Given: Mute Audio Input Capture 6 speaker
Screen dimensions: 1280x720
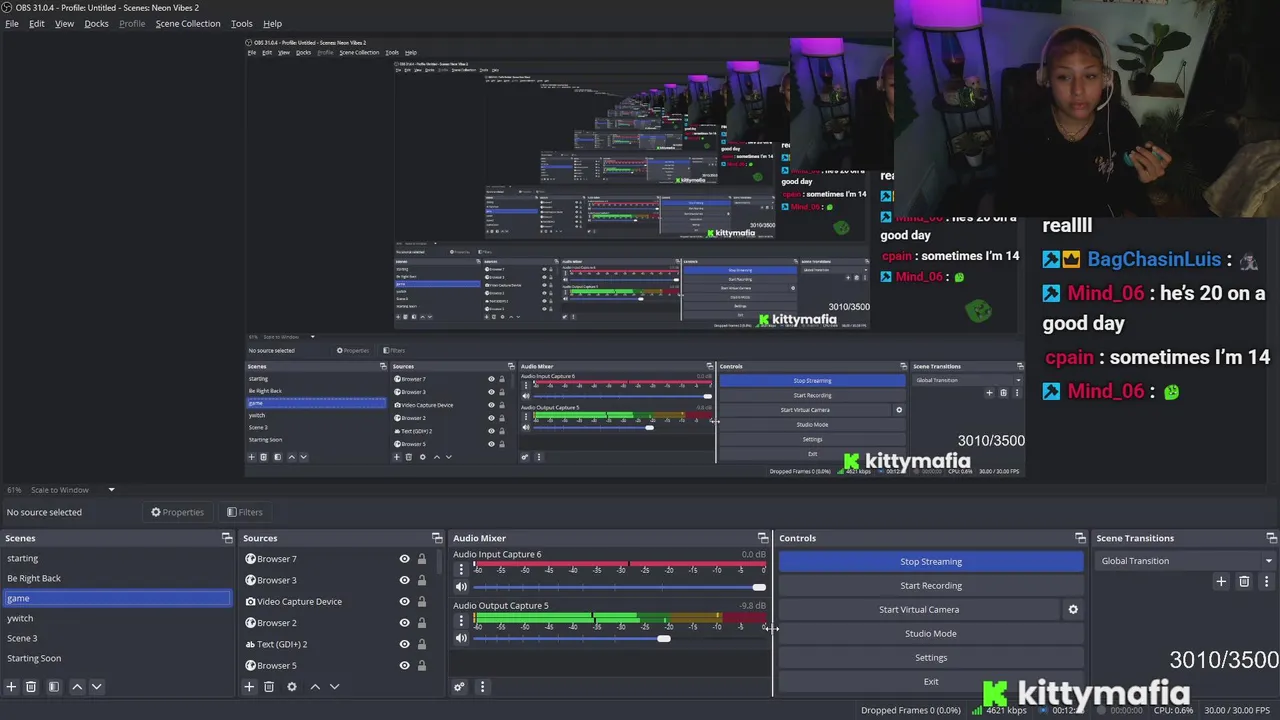Looking at the screenshot, I should [461, 587].
